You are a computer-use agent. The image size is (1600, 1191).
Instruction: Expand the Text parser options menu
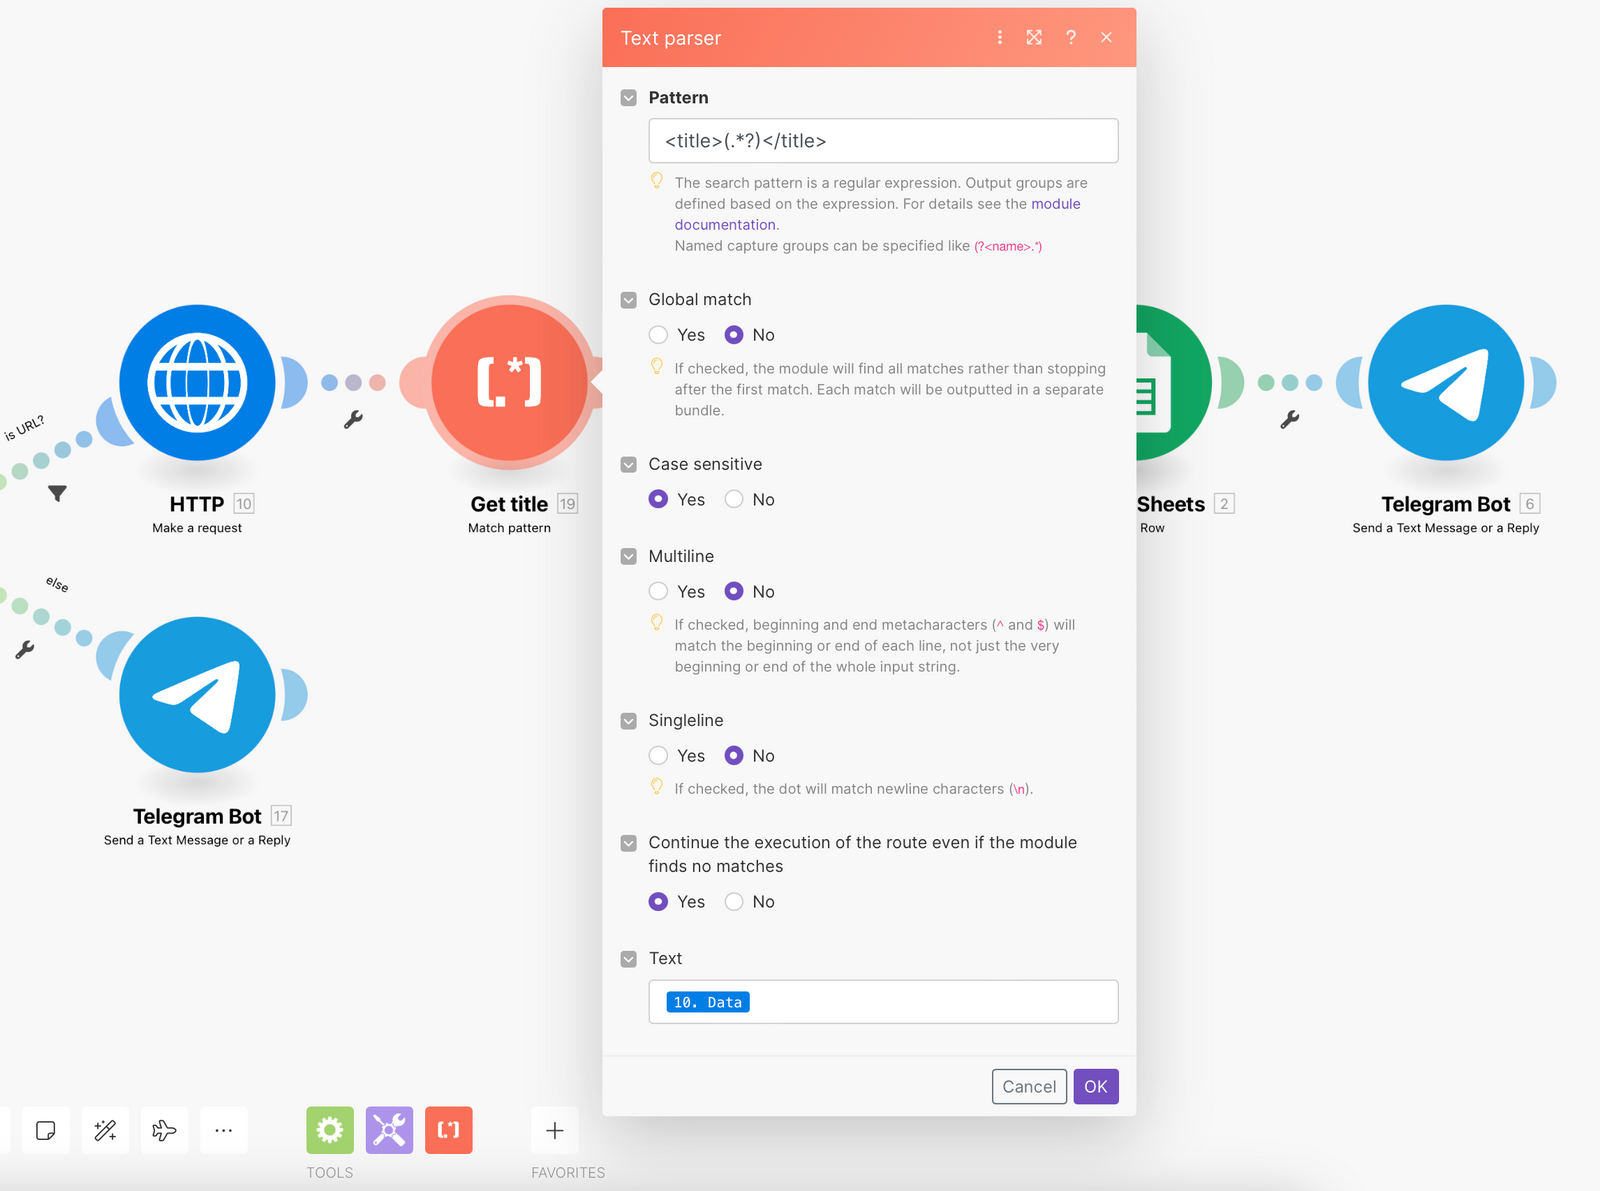pyautogui.click(x=999, y=37)
